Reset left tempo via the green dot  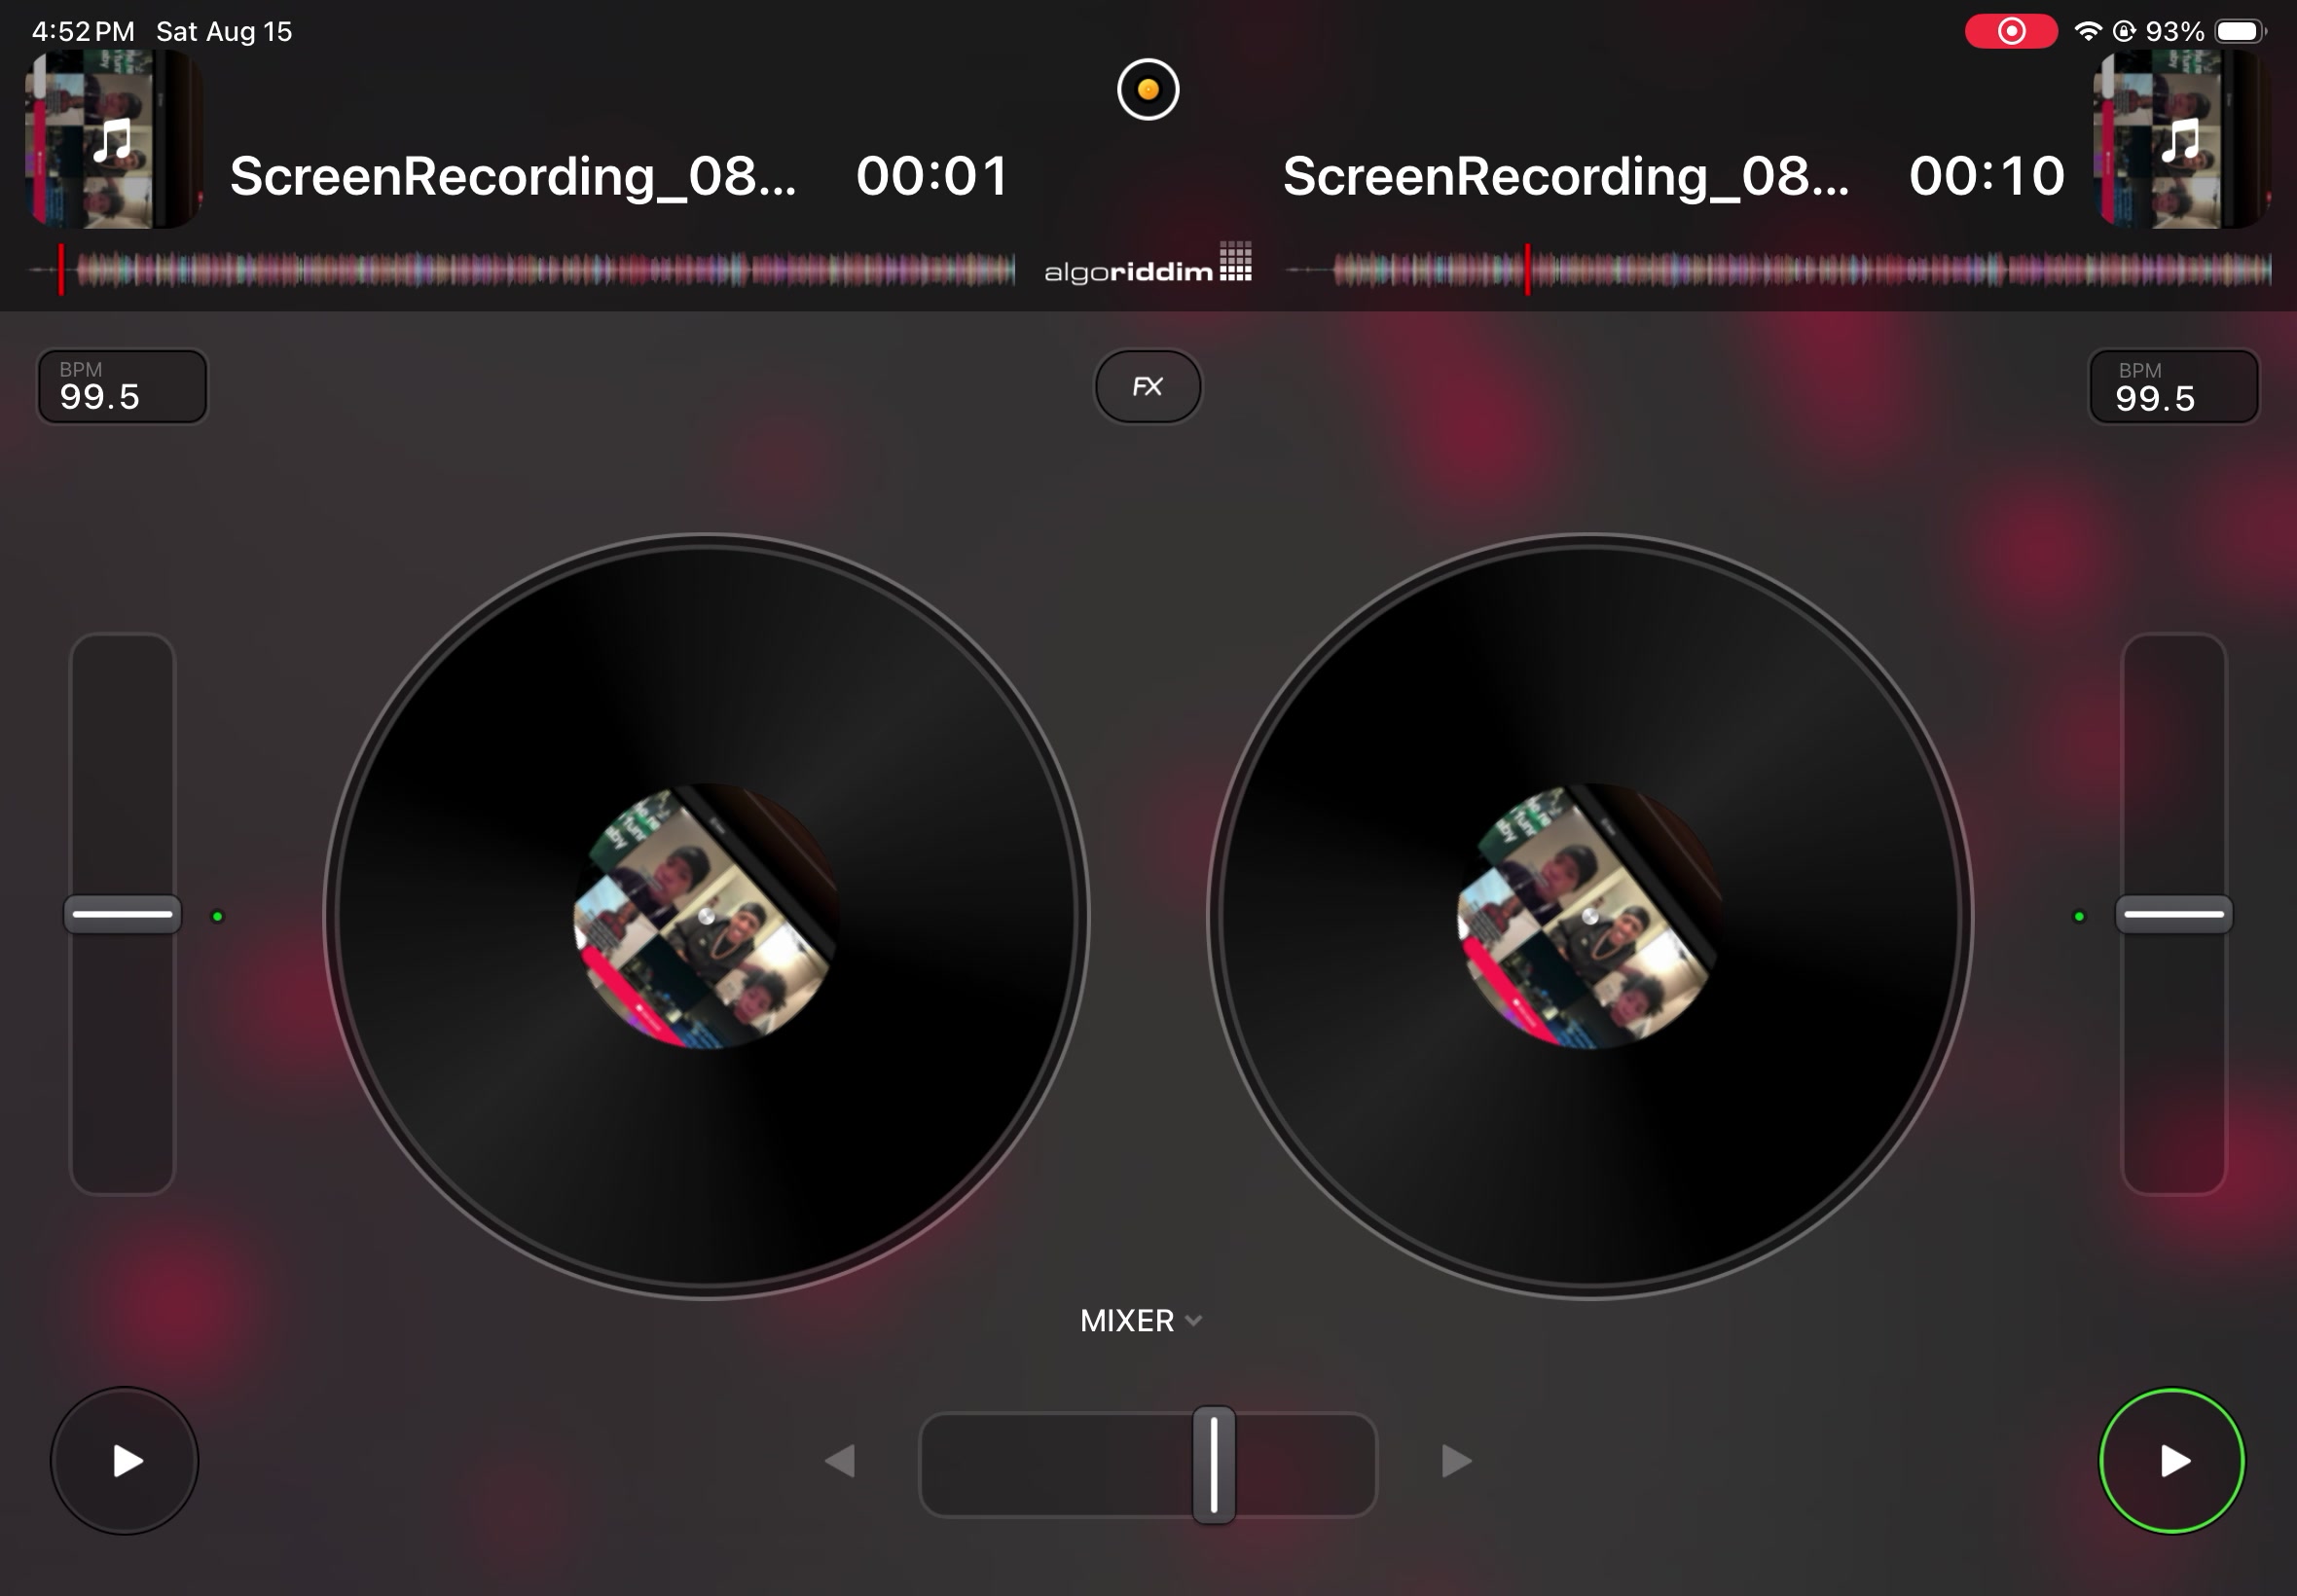(217, 916)
